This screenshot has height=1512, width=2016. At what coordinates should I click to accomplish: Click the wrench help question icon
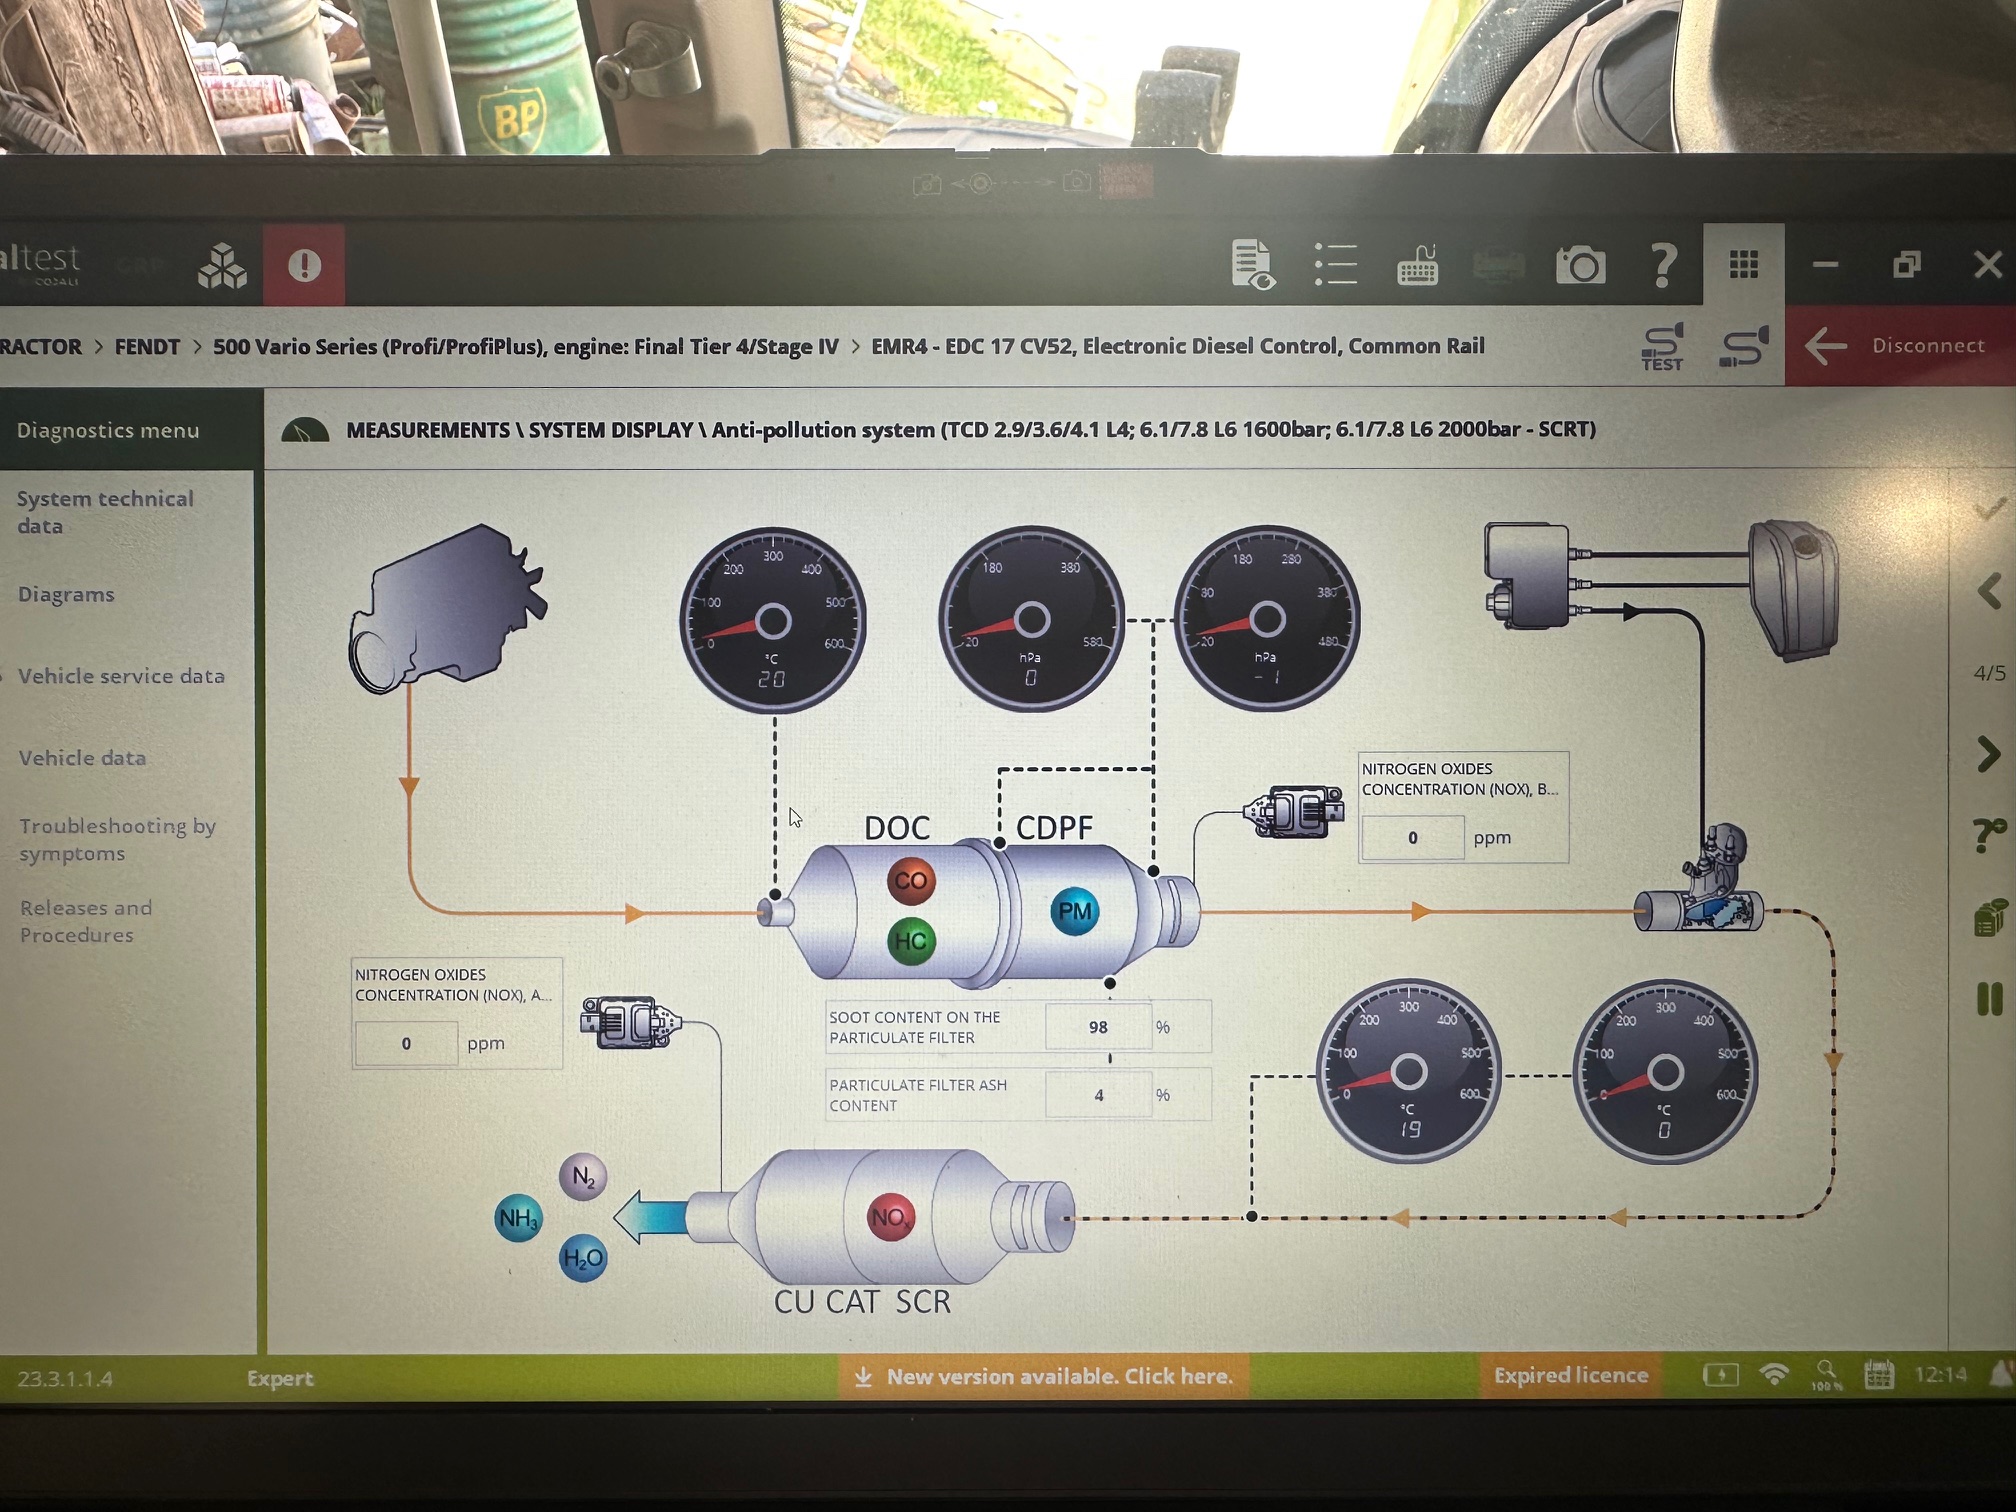[x=1989, y=834]
